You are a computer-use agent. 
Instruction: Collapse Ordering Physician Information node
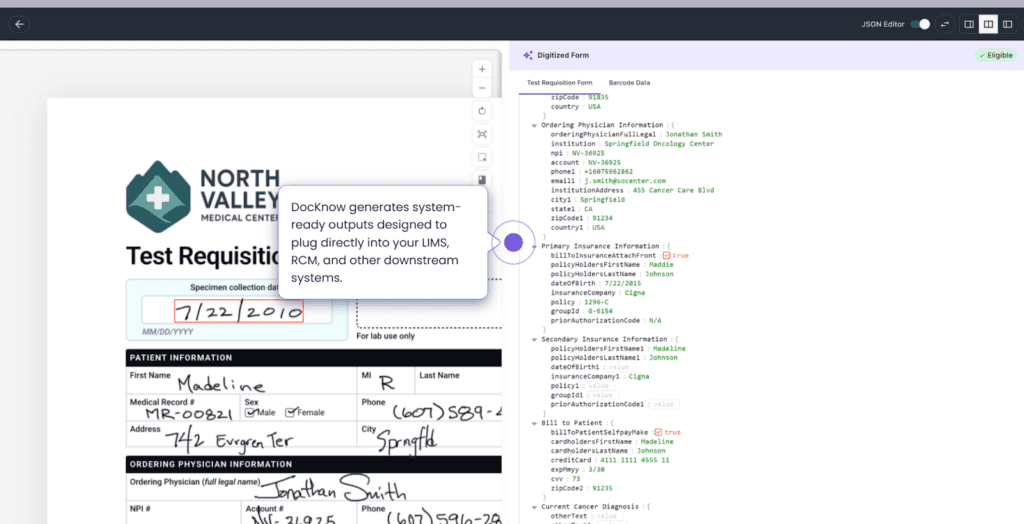point(534,125)
